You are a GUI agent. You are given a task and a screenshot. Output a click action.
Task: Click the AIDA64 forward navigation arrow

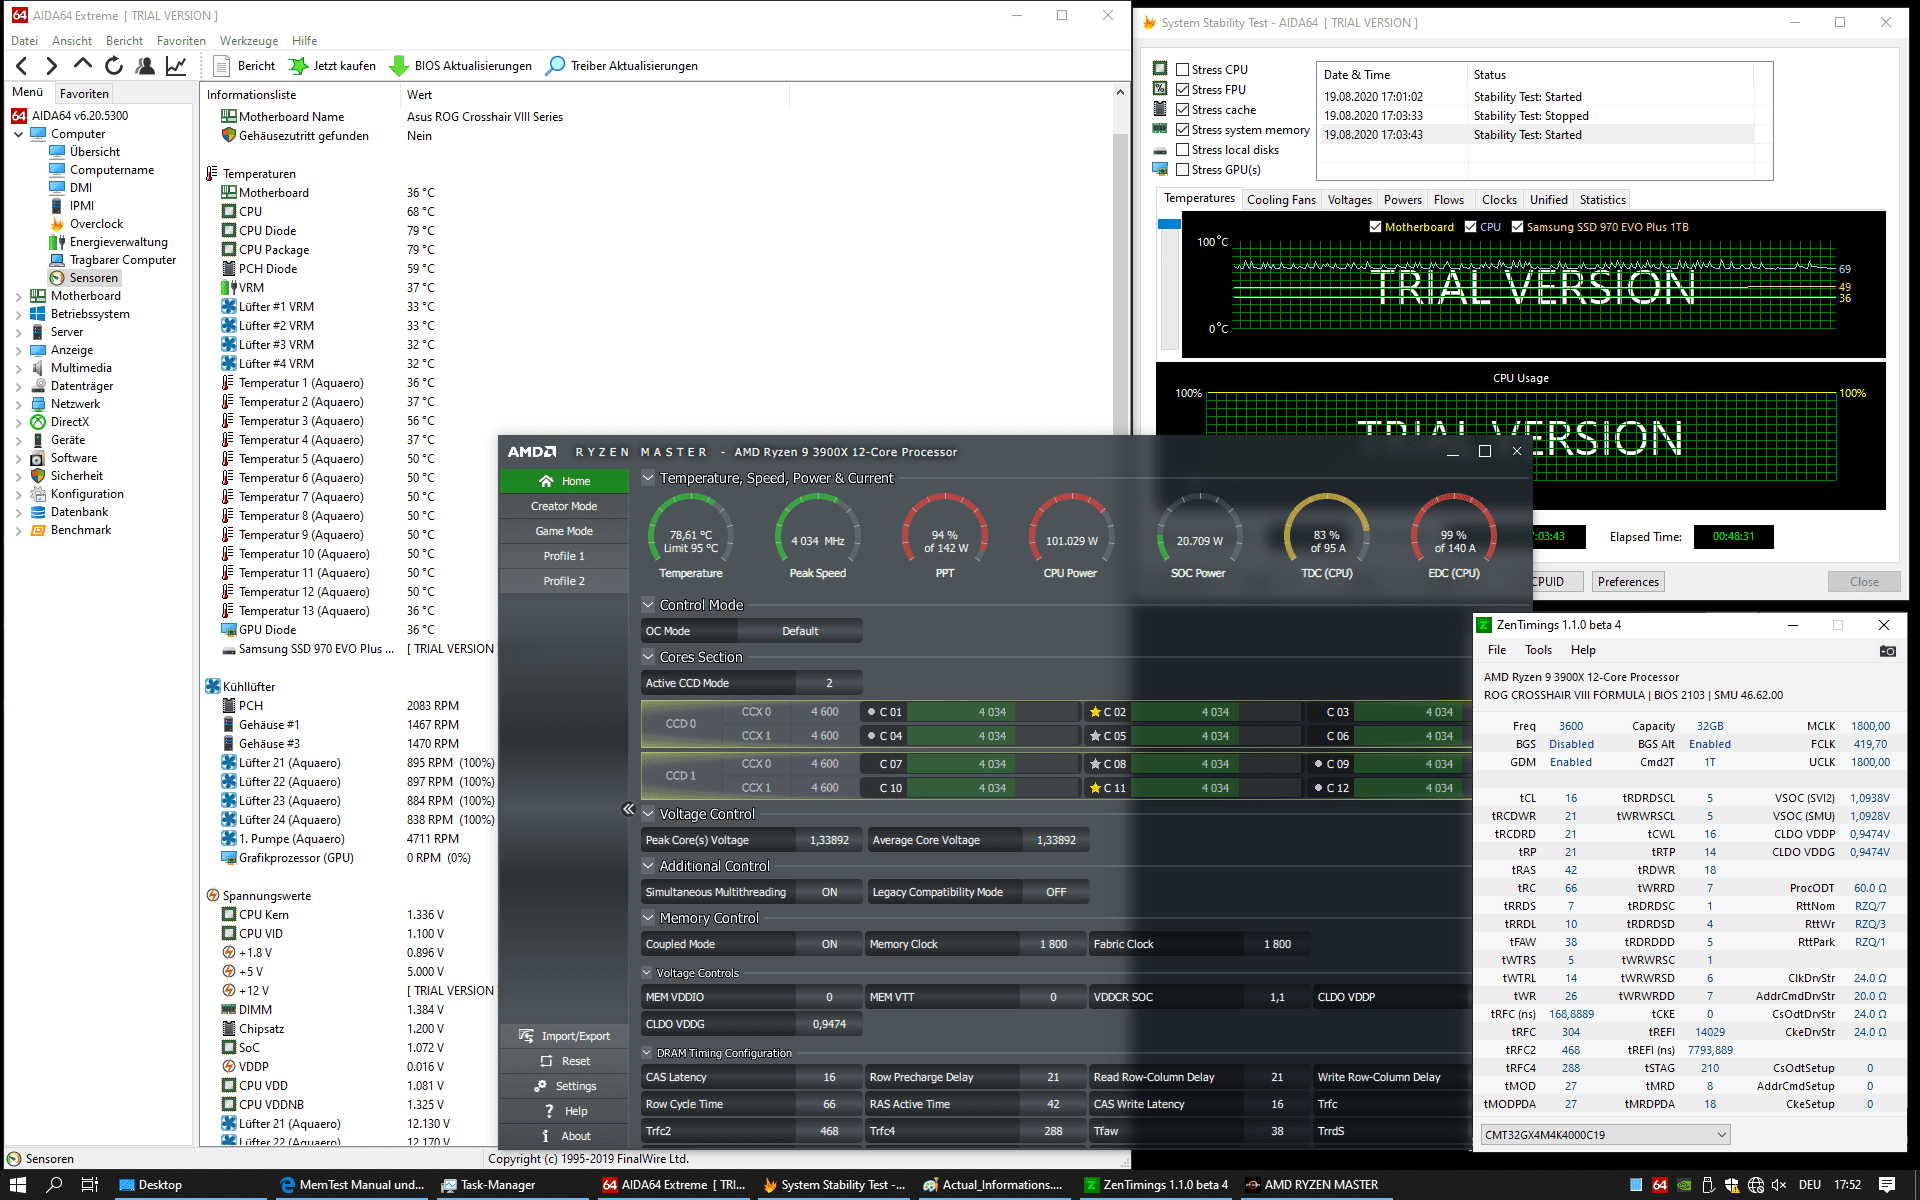point(52,66)
